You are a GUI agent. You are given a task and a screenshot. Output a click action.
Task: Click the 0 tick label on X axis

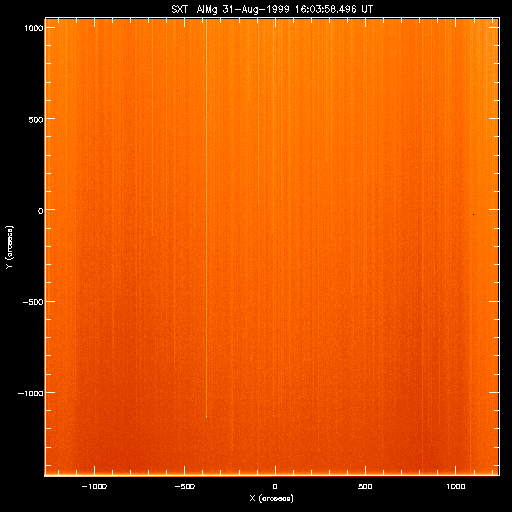point(275,487)
